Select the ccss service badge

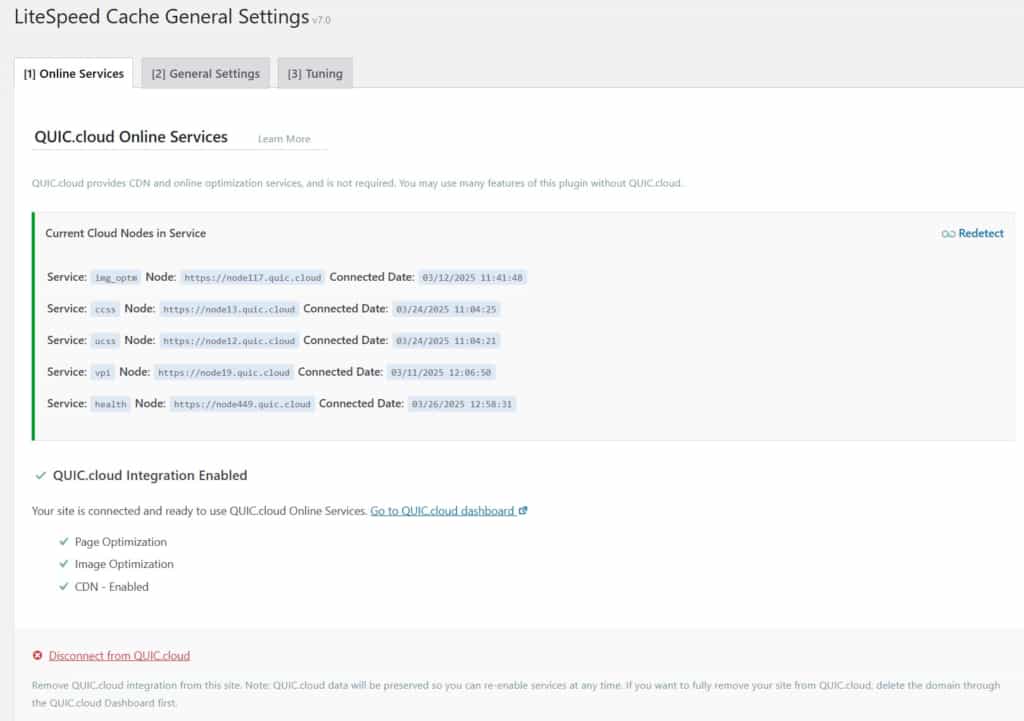click(104, 309)
